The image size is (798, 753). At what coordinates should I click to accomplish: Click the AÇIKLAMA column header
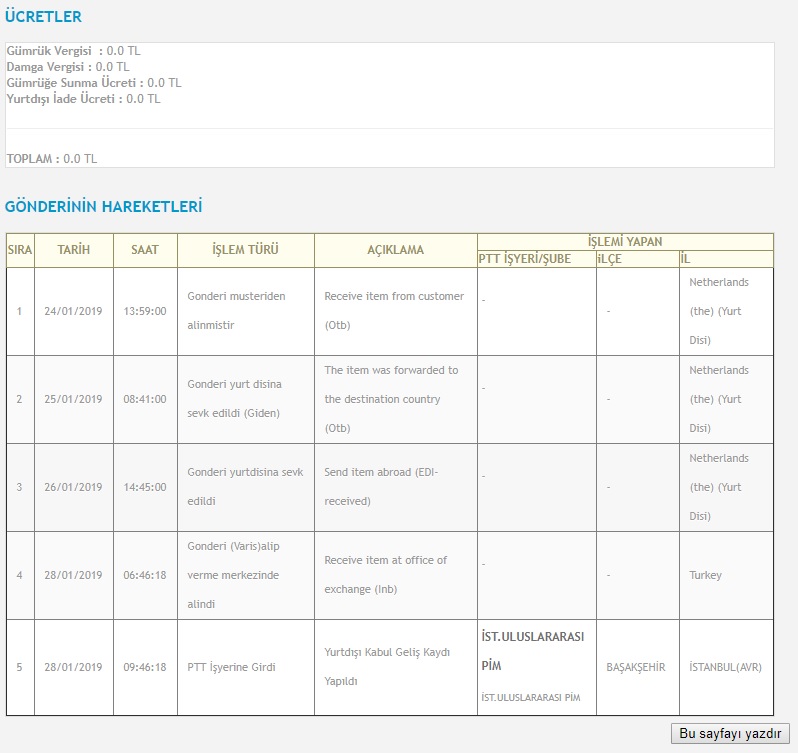pos(396,250)
